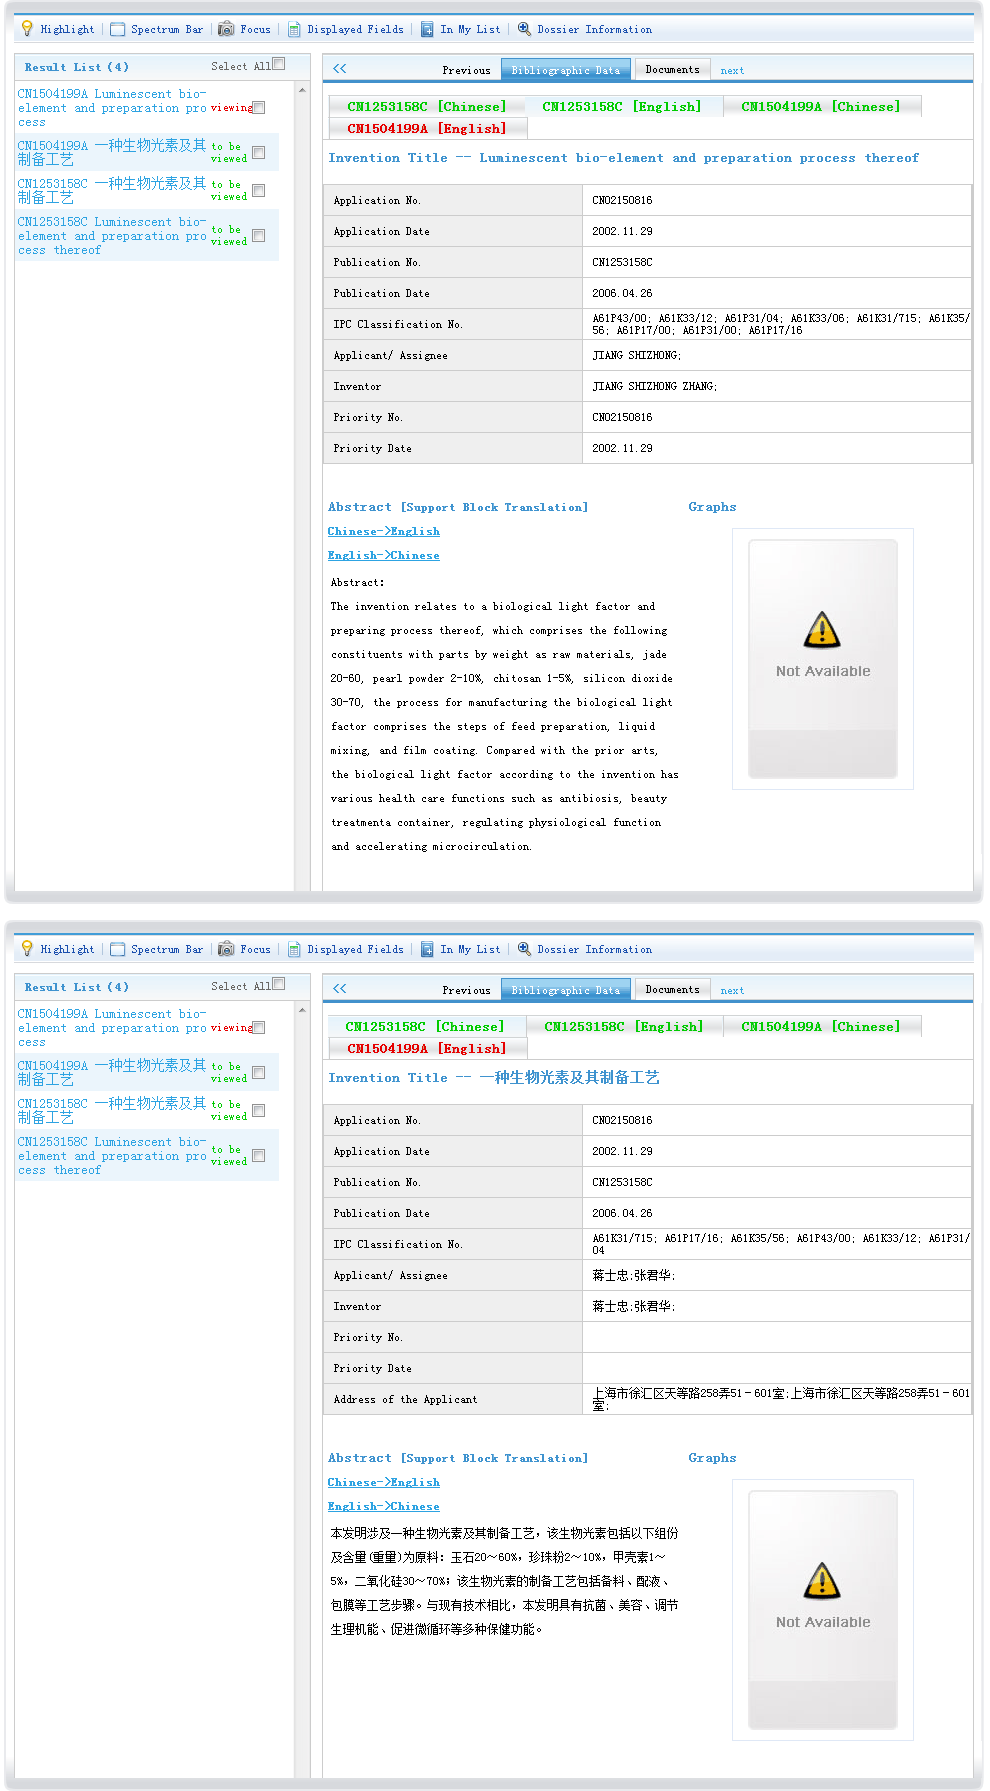This screenshot has width=990, height=1791.
Task: Tick the Select All checkbox in top result list
Action: [279, 64]
